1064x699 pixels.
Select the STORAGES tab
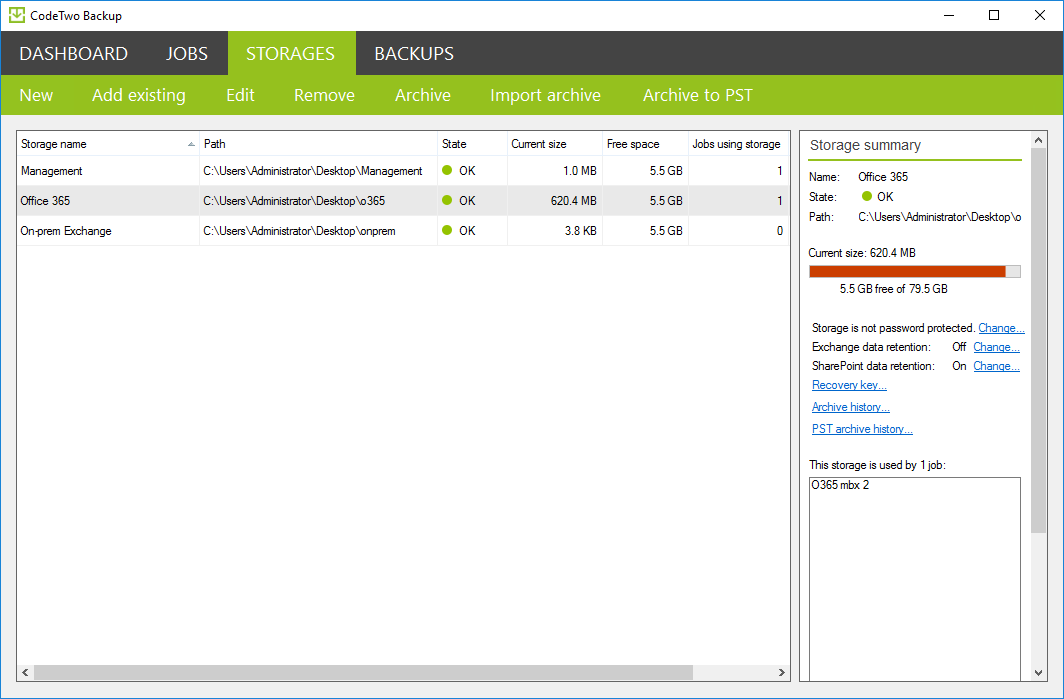coord(290,54)
